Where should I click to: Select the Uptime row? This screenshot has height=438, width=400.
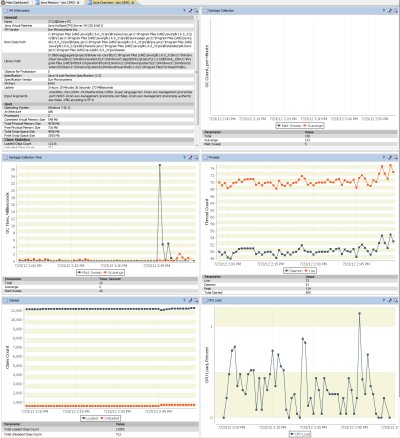point(98,87)
